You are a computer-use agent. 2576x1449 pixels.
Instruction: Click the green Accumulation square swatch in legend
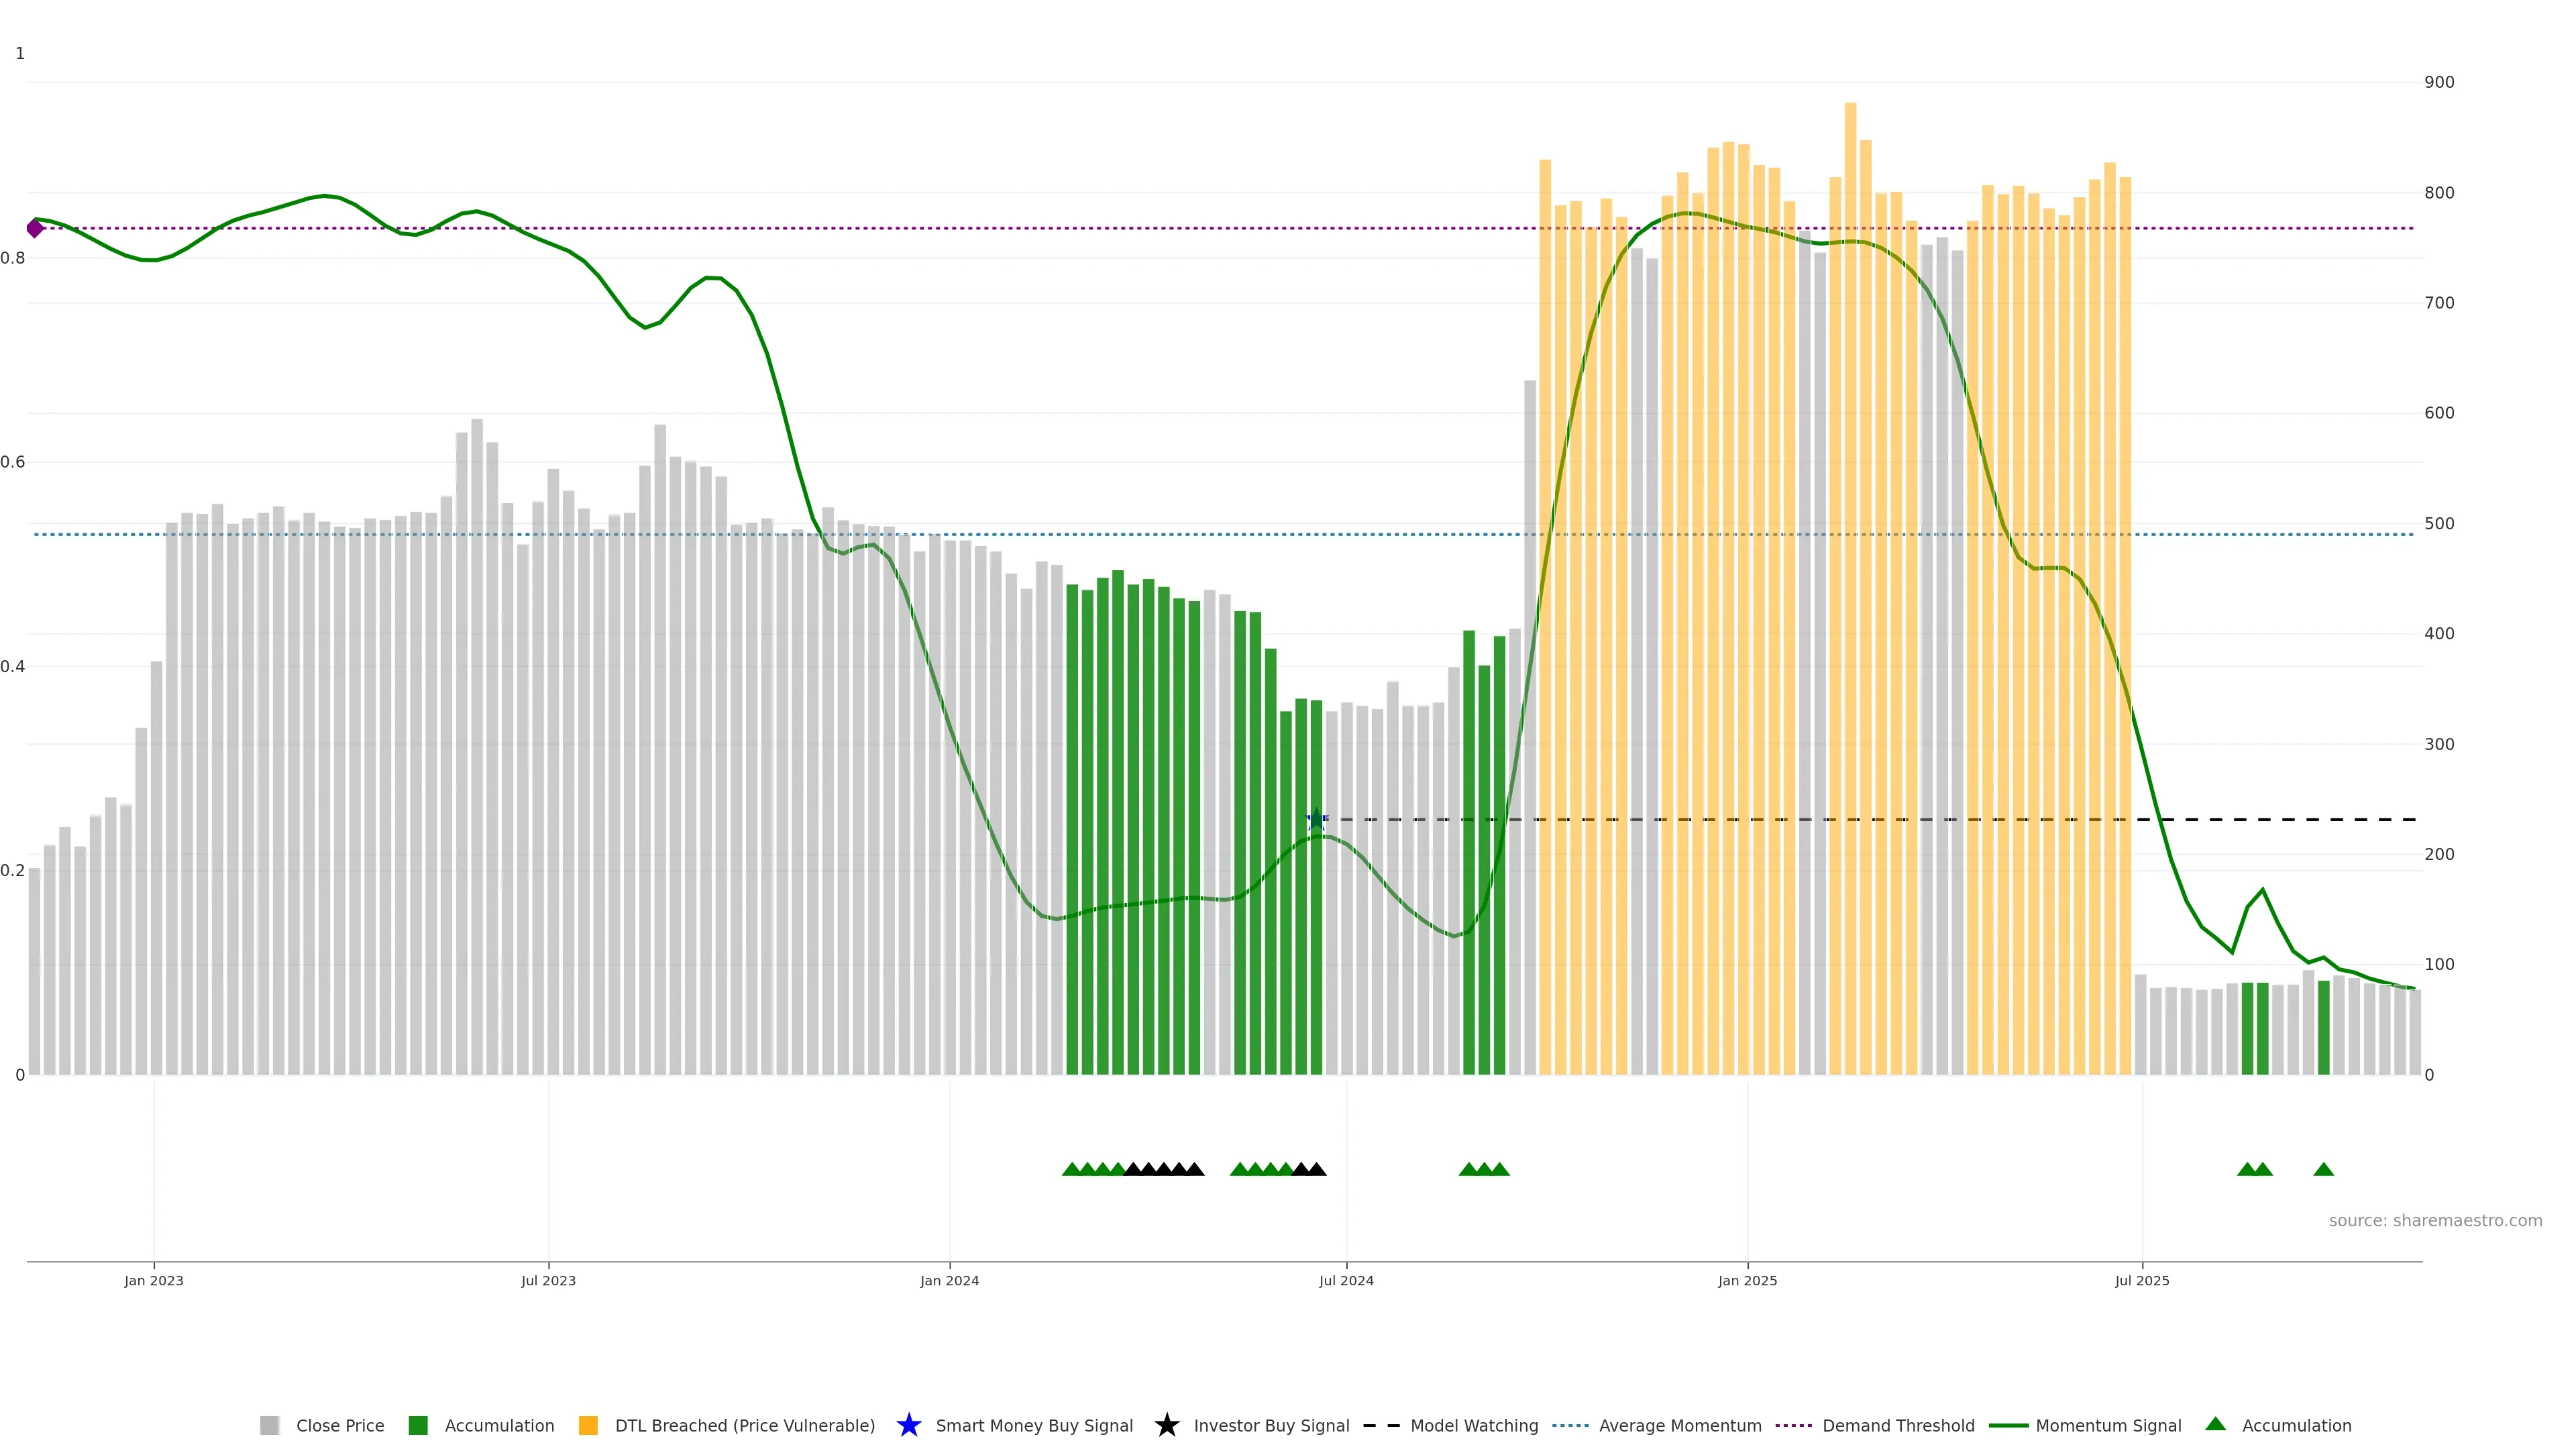pos(418,1425)
